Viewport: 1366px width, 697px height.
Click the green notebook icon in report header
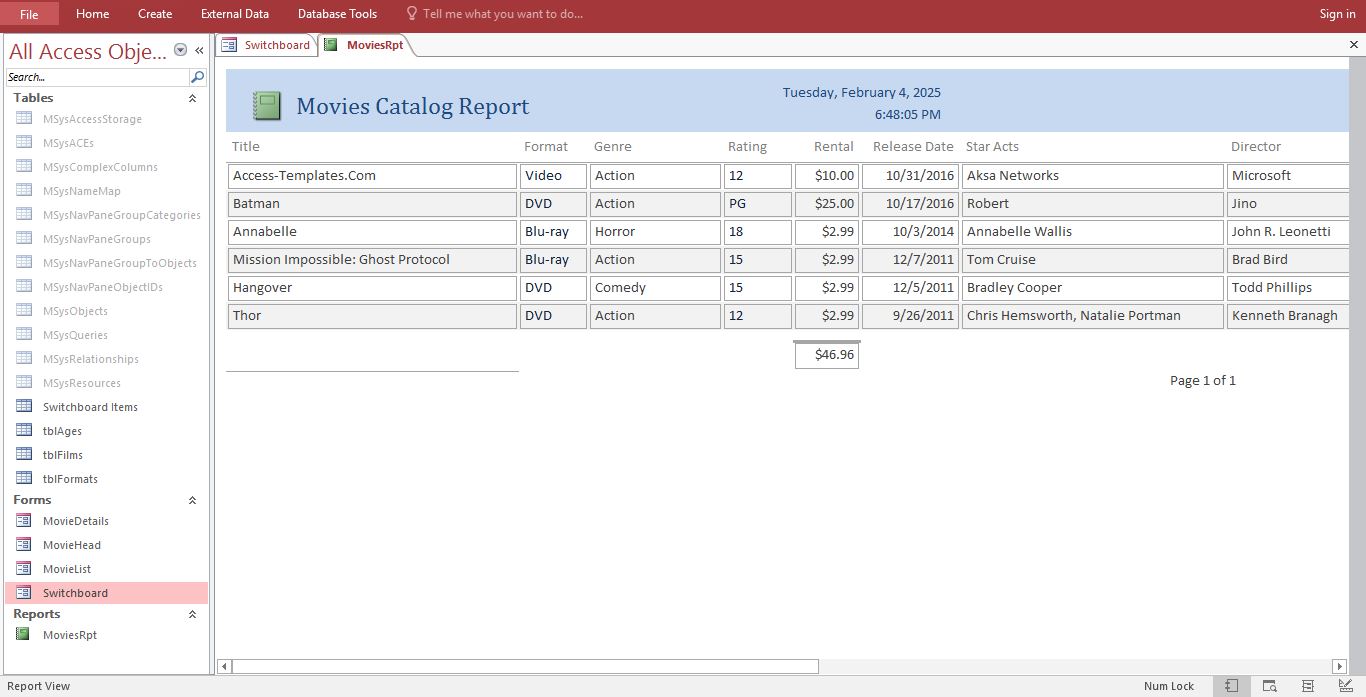(267, 106)
